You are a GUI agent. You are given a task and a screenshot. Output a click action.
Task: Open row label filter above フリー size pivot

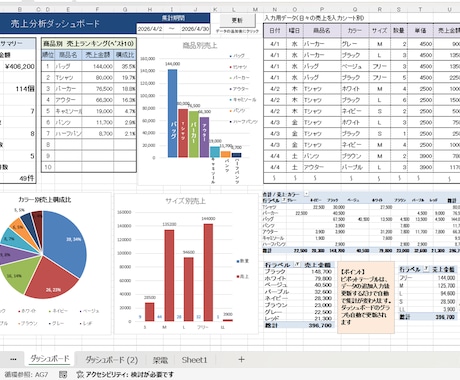click(x=426, y=269)
